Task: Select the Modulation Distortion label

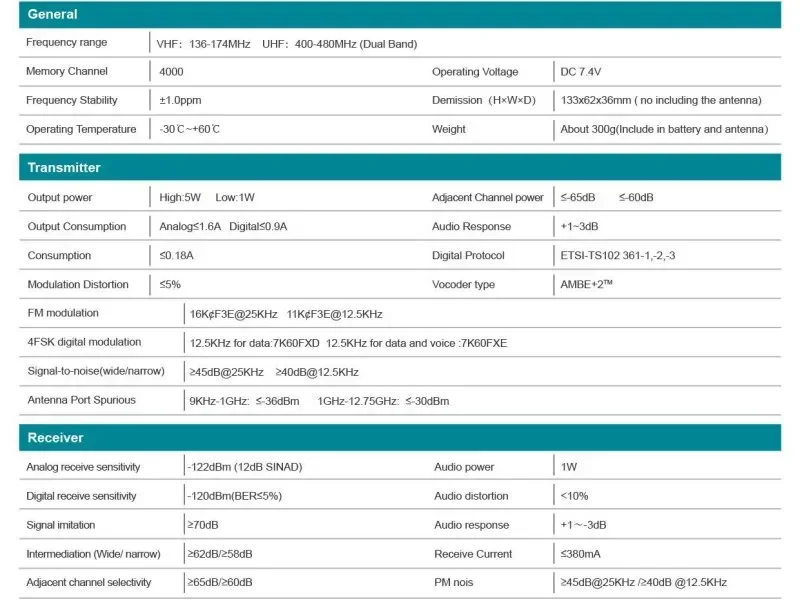Action: pos(78,284)
